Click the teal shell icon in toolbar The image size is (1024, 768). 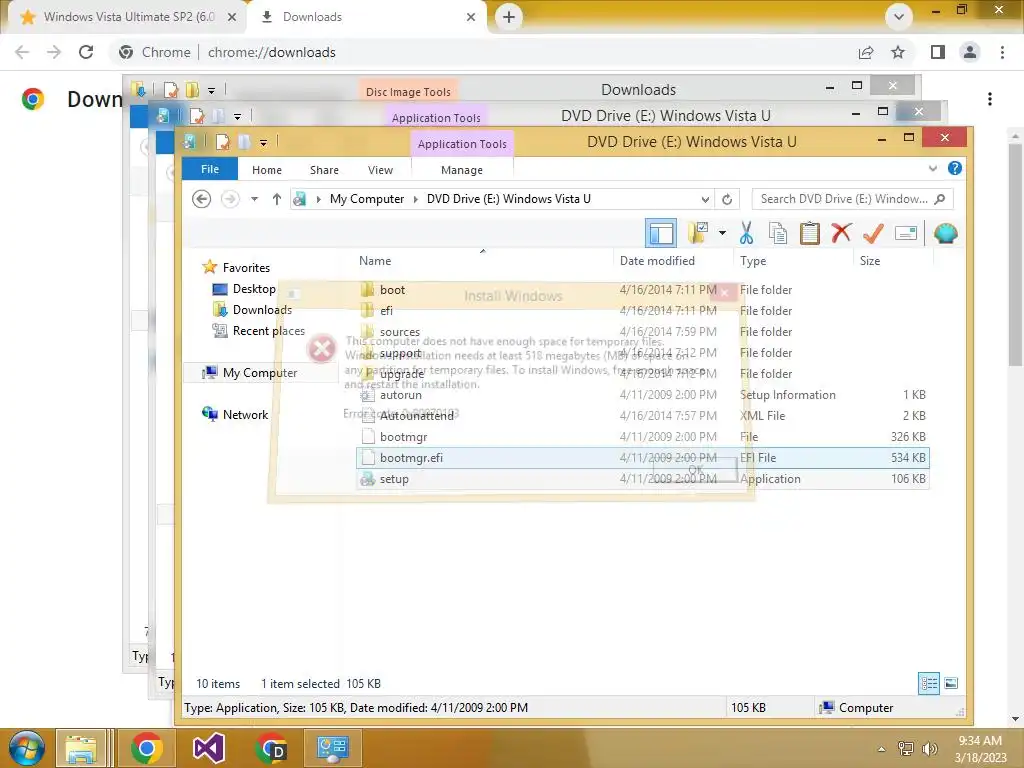(945, 232)
